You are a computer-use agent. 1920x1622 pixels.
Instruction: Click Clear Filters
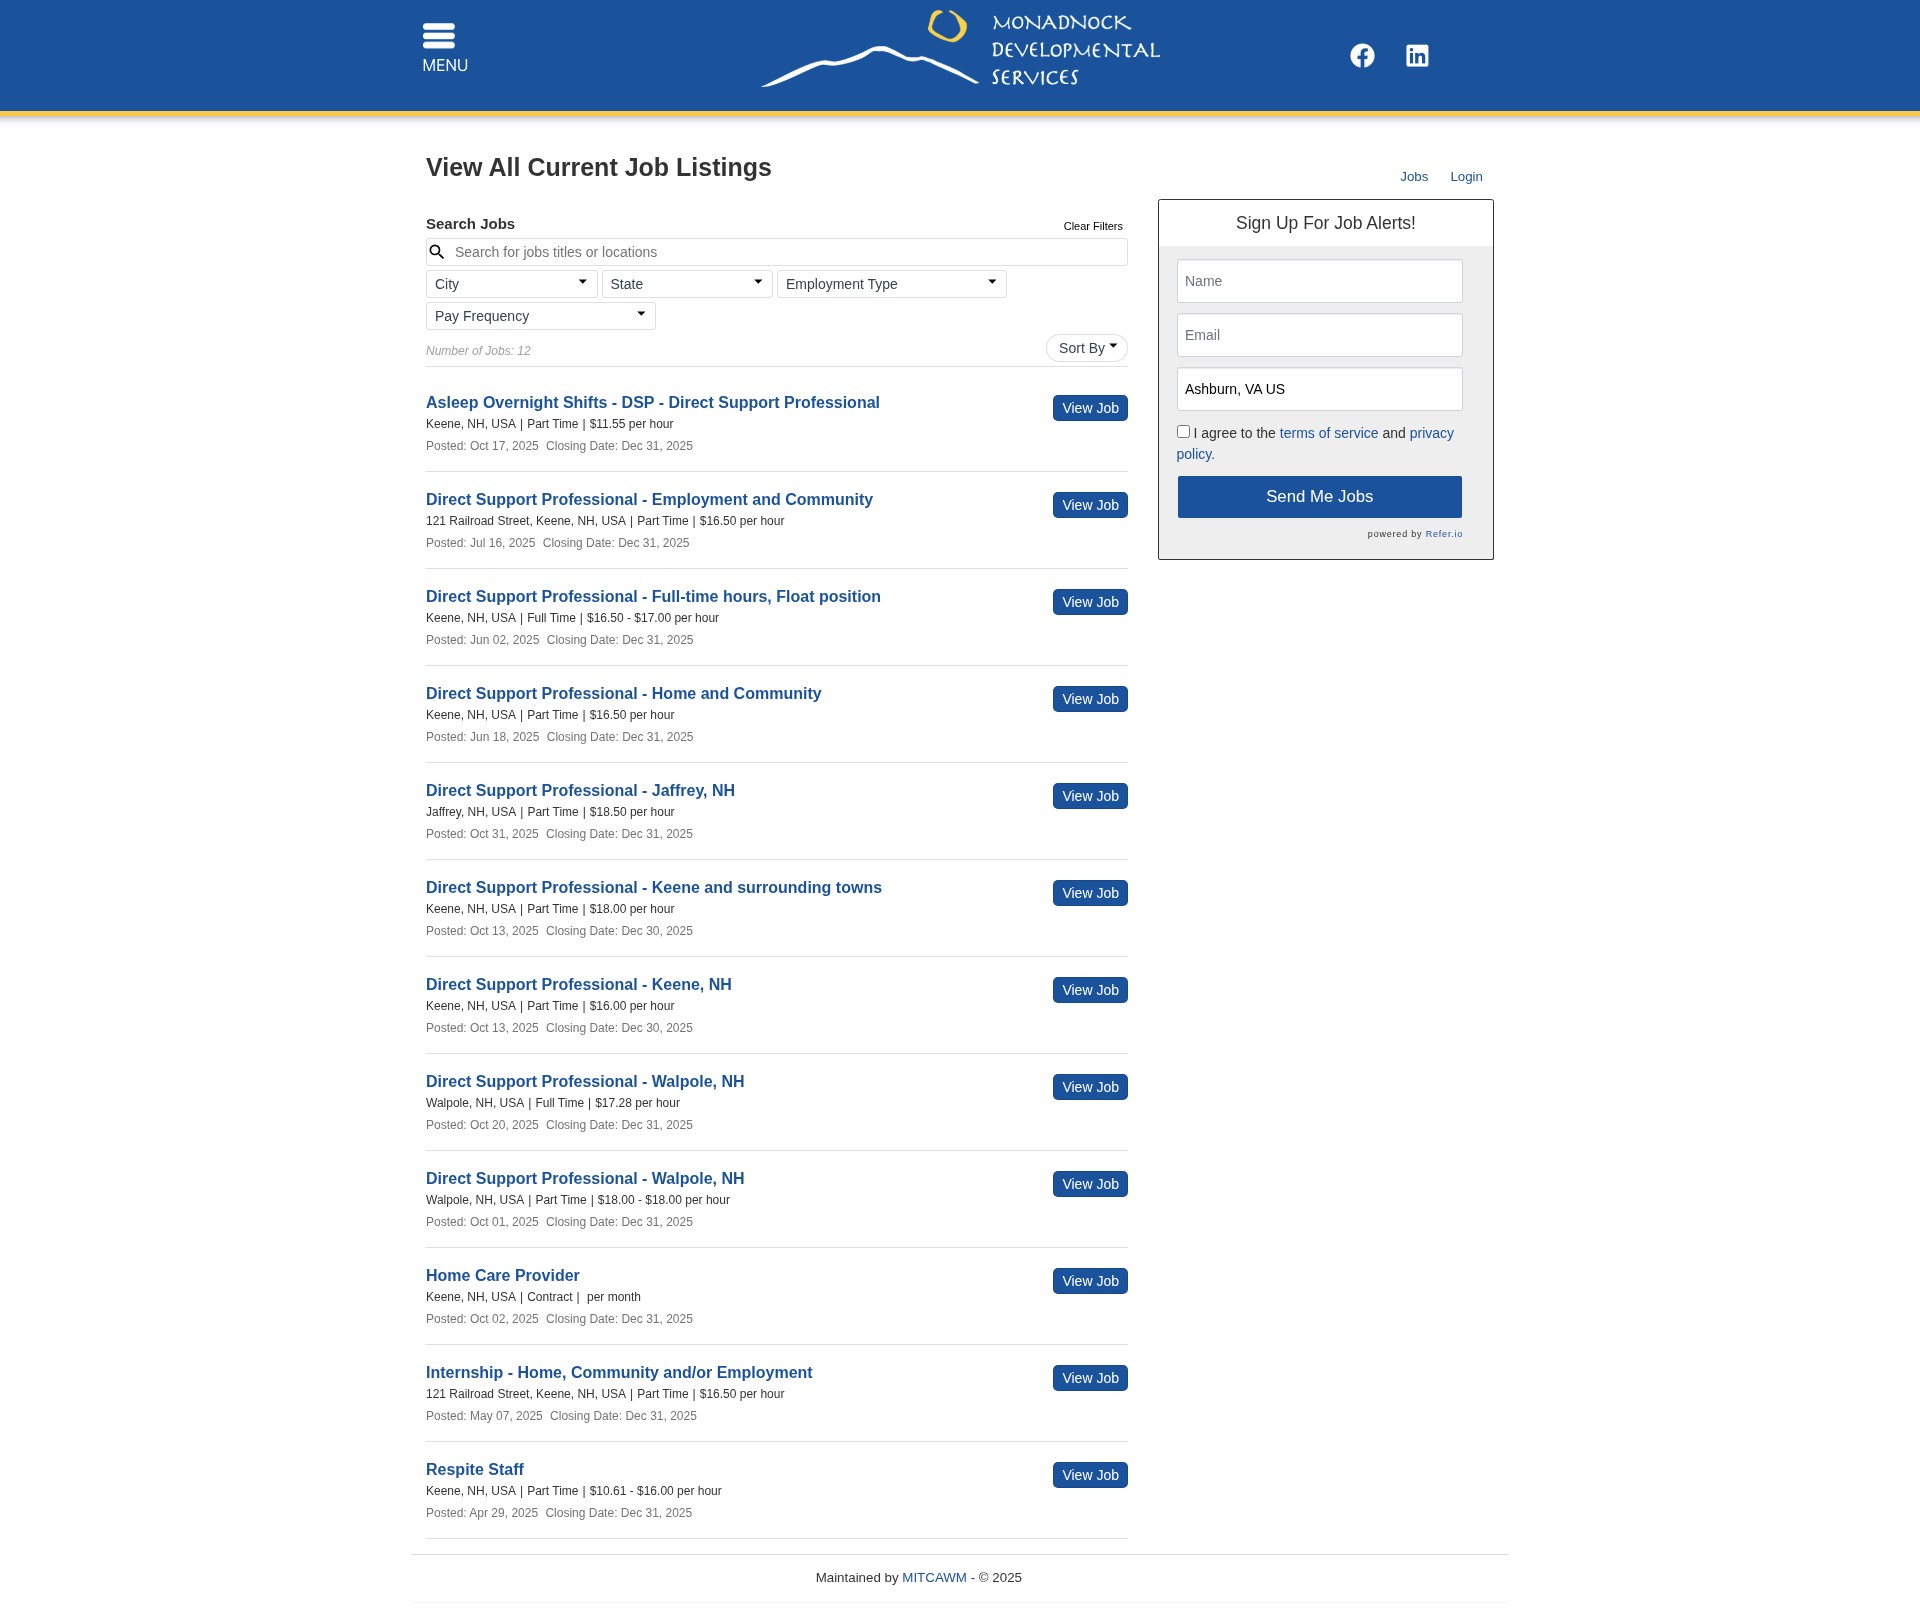point(1093,226)
